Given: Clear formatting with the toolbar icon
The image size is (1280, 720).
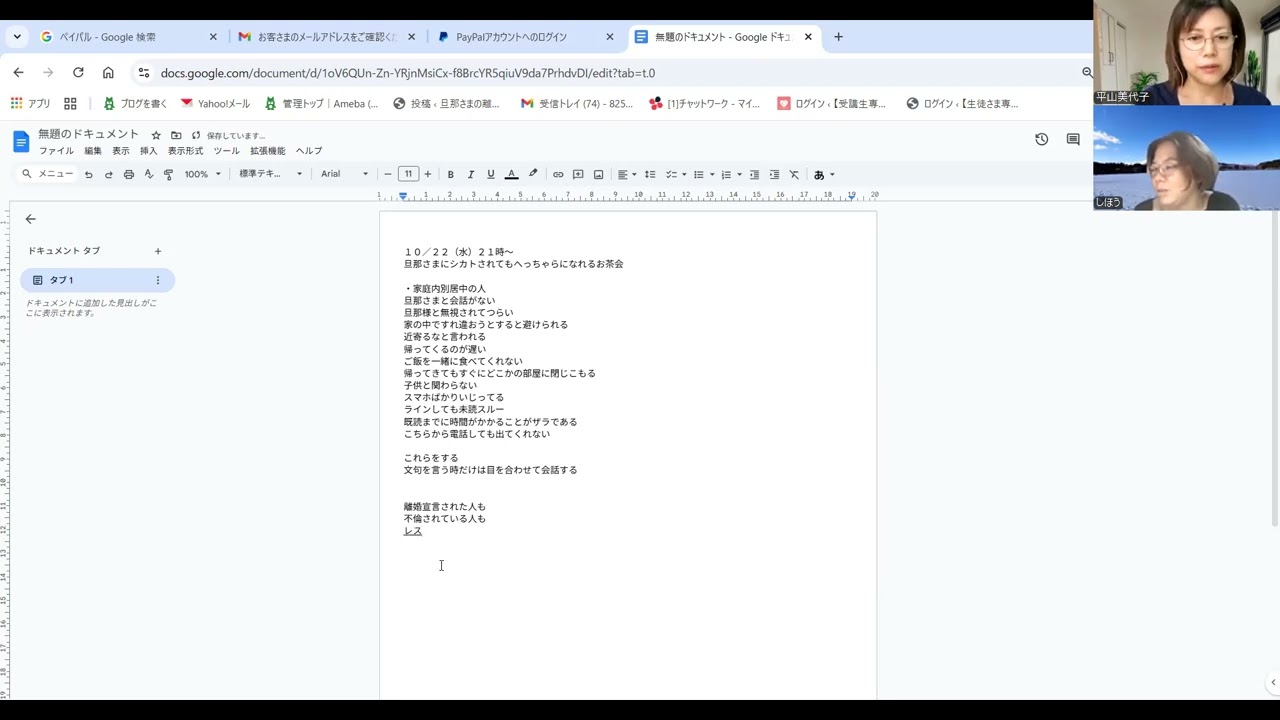Looking at the screenshot, I should click(x=794, y=174).
